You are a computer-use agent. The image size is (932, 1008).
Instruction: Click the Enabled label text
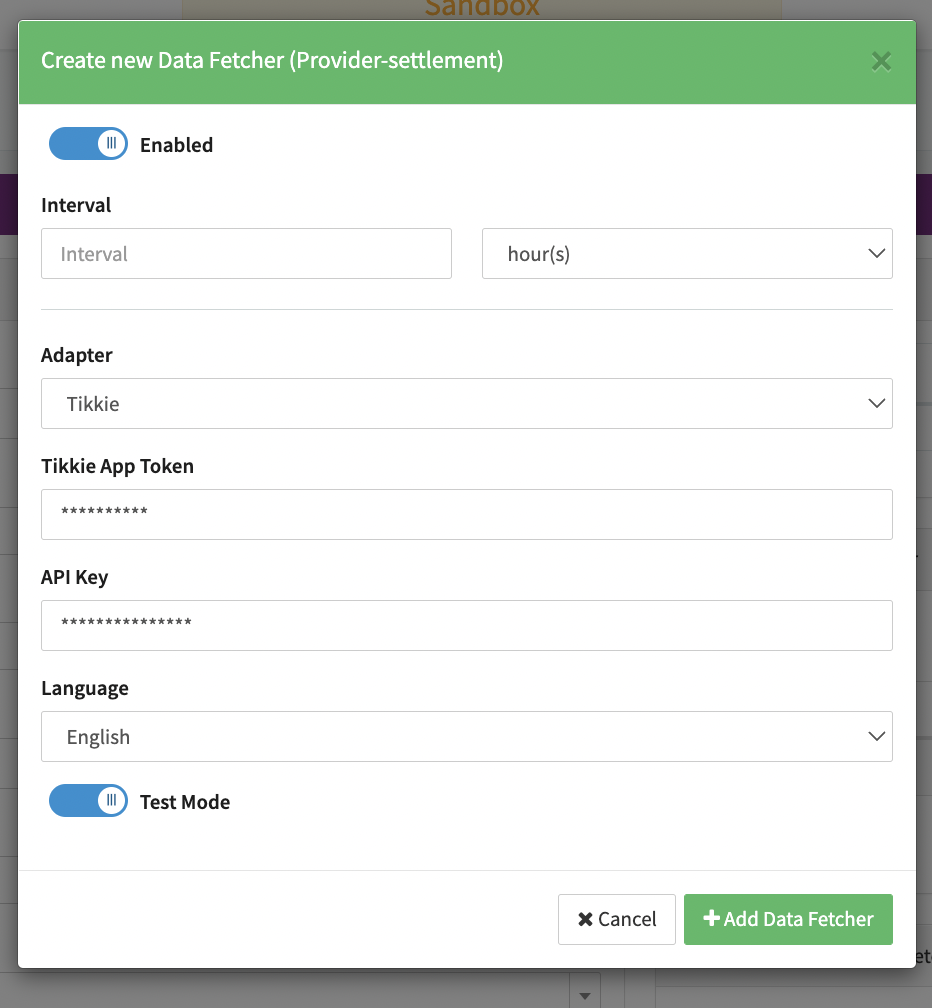(176, 145)
